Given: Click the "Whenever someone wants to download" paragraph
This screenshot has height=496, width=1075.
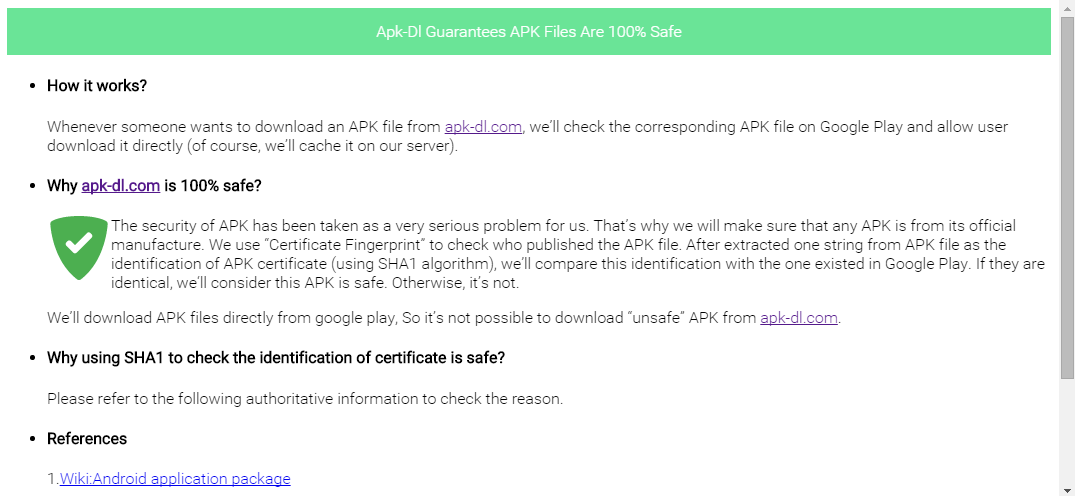Looking at the screenshot, I should 527,137.
